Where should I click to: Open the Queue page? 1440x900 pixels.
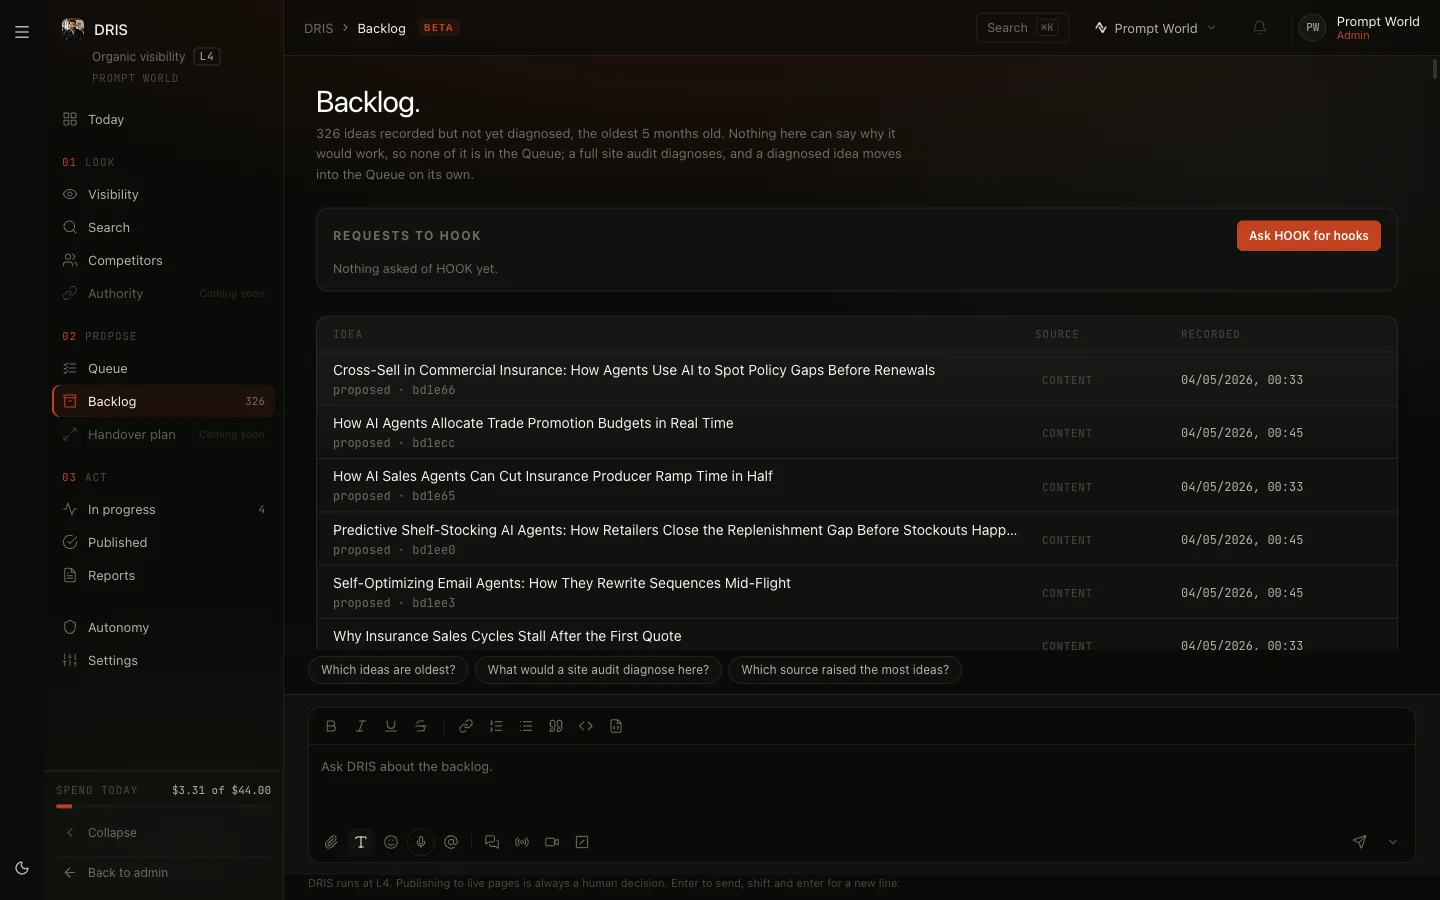163,368
